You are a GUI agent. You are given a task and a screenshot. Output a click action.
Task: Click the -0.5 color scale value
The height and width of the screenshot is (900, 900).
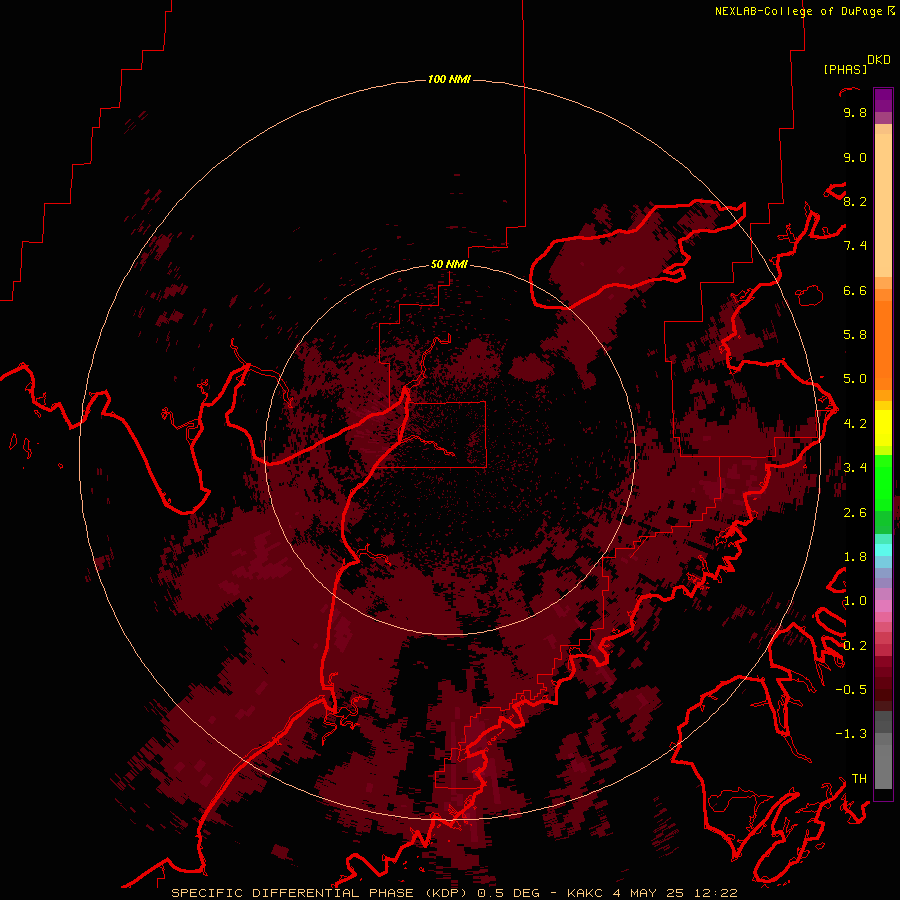(x=851, y=690)
